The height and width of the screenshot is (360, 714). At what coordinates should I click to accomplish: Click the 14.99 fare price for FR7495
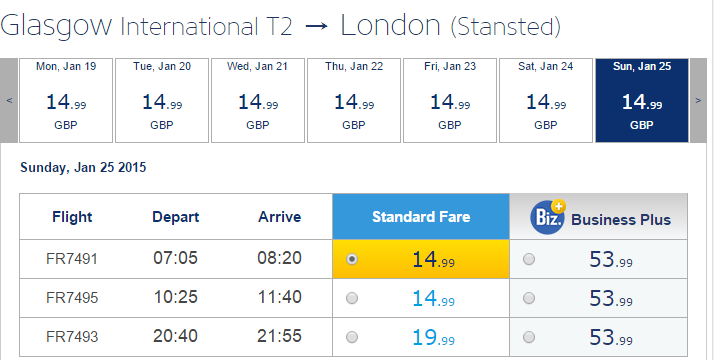433,299
